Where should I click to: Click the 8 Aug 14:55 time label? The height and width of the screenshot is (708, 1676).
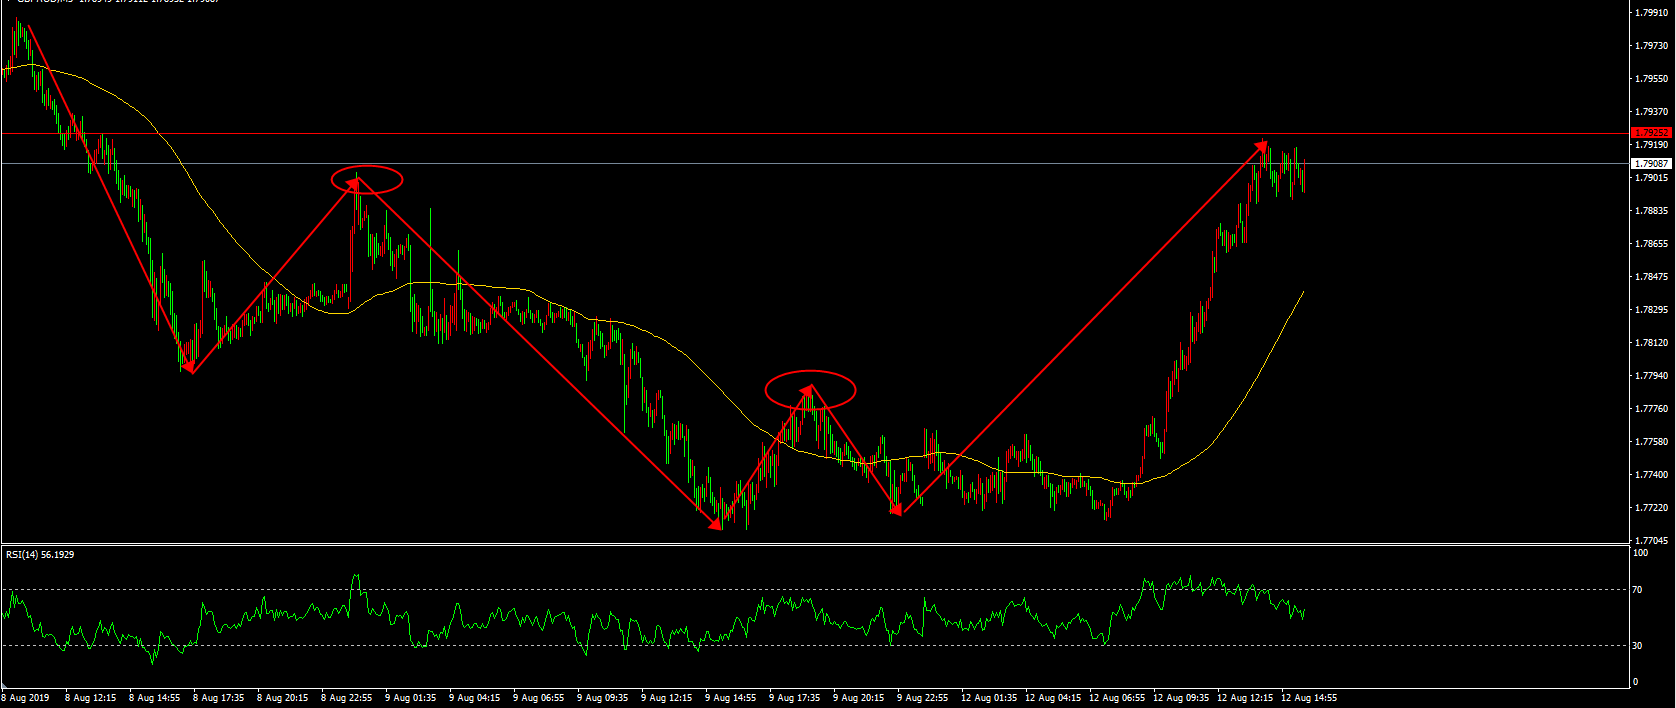(155, 698)
